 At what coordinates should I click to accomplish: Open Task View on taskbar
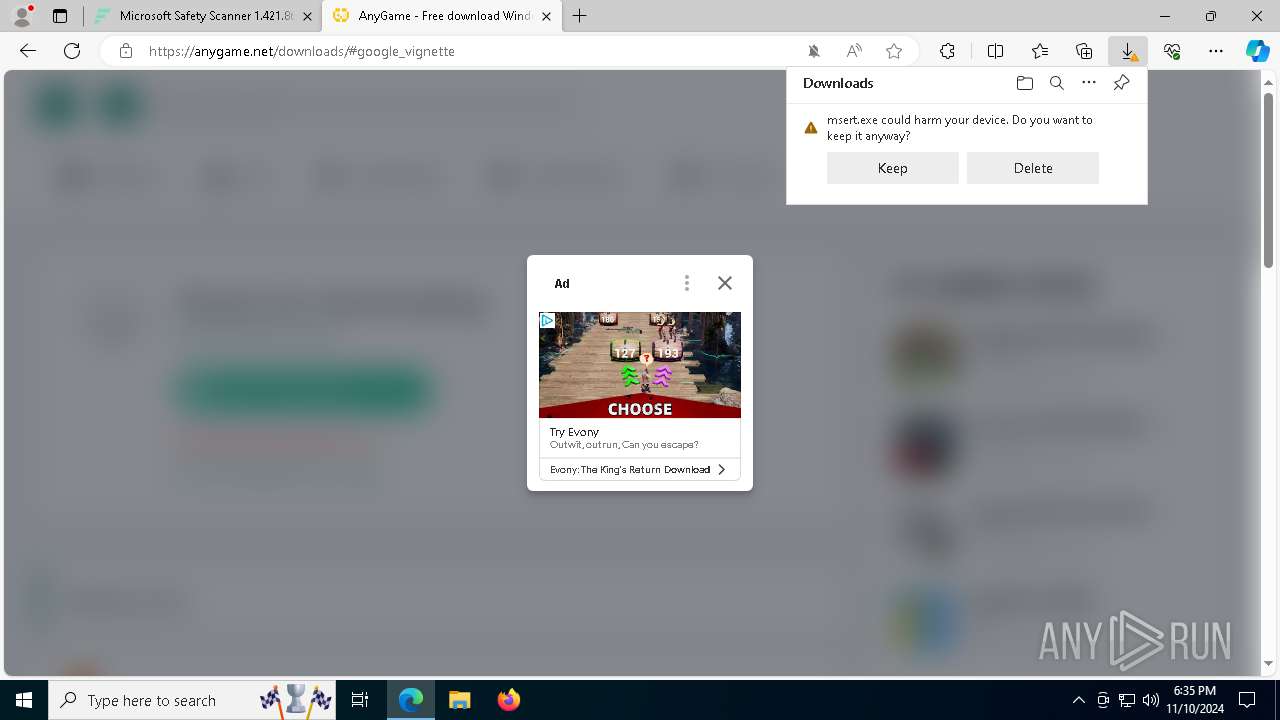pyautogui.click(x=360, y=700)
